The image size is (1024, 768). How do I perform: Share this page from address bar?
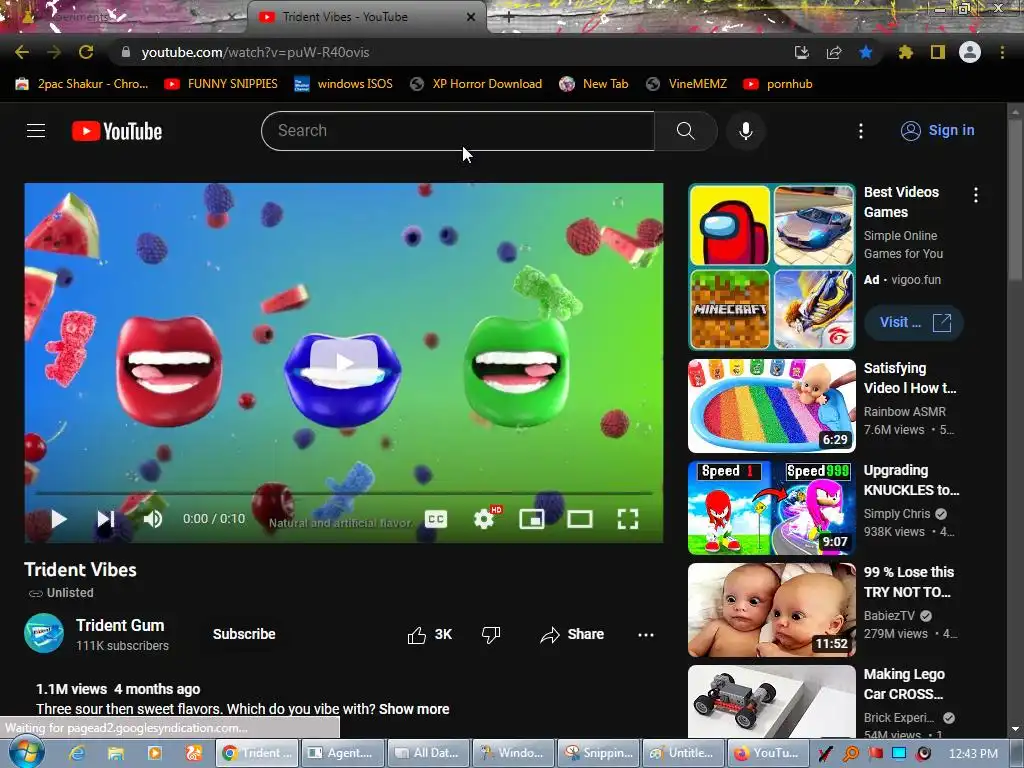(x=833, y=52)
